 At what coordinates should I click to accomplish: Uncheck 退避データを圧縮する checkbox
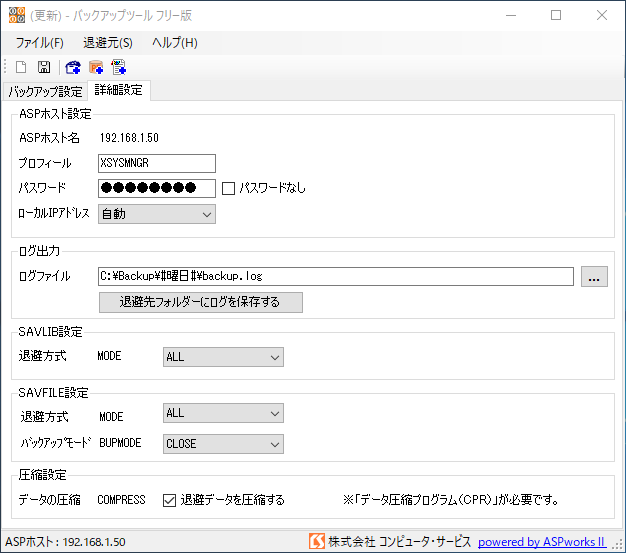[x=169, y=500]
